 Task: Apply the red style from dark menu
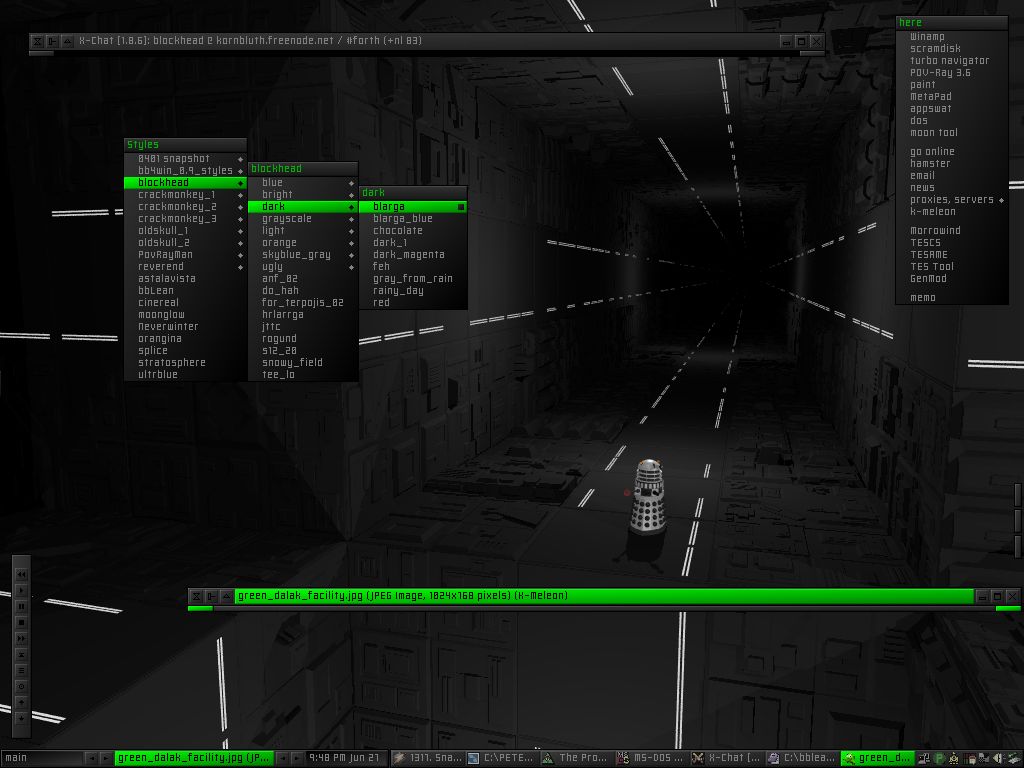pos(413,302)
